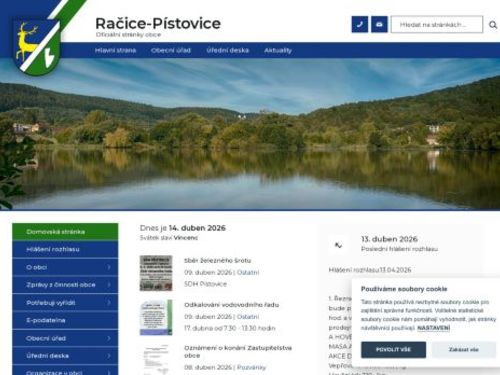The width and height of the screenshot is (500, 375).
Task: Open the E-podatelna sidebar item
Action: [65, 320]
